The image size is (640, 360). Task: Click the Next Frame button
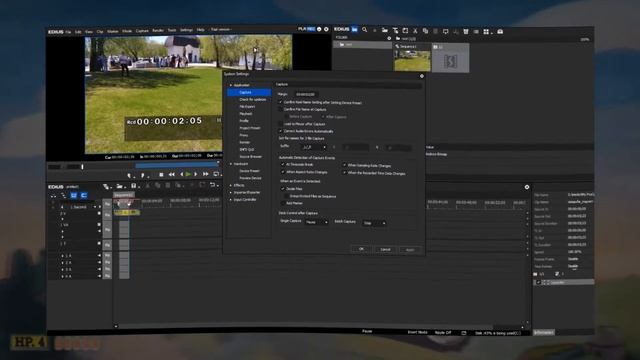click(196, 174)
